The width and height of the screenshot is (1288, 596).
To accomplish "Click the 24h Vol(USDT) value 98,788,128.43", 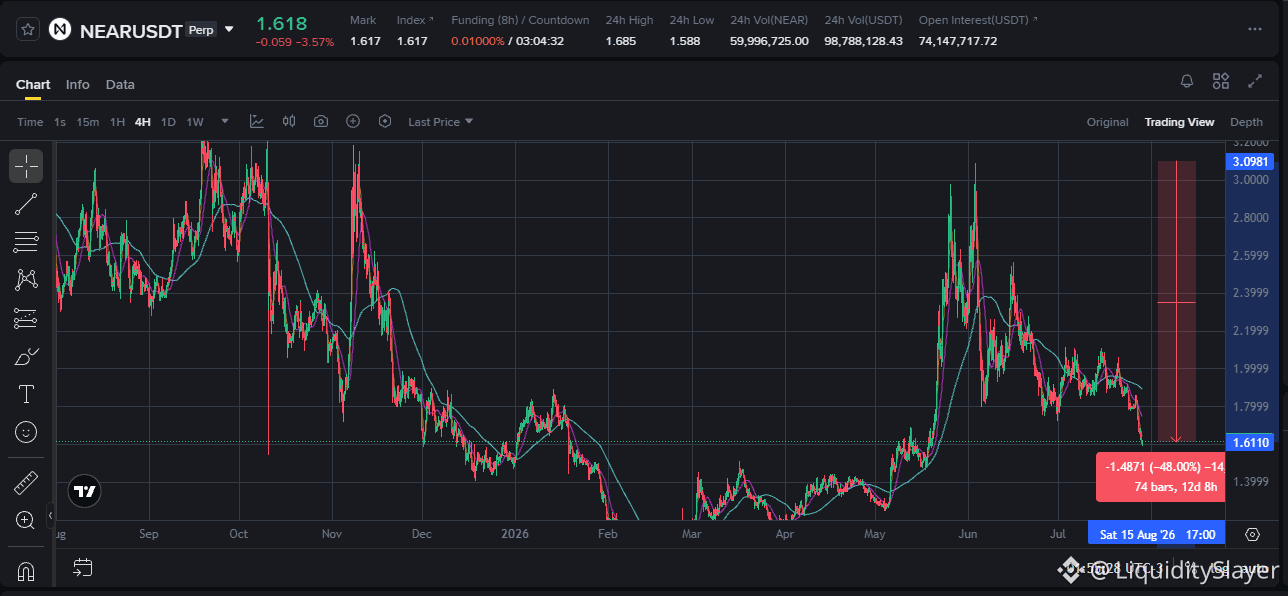I will pos(864,41).
